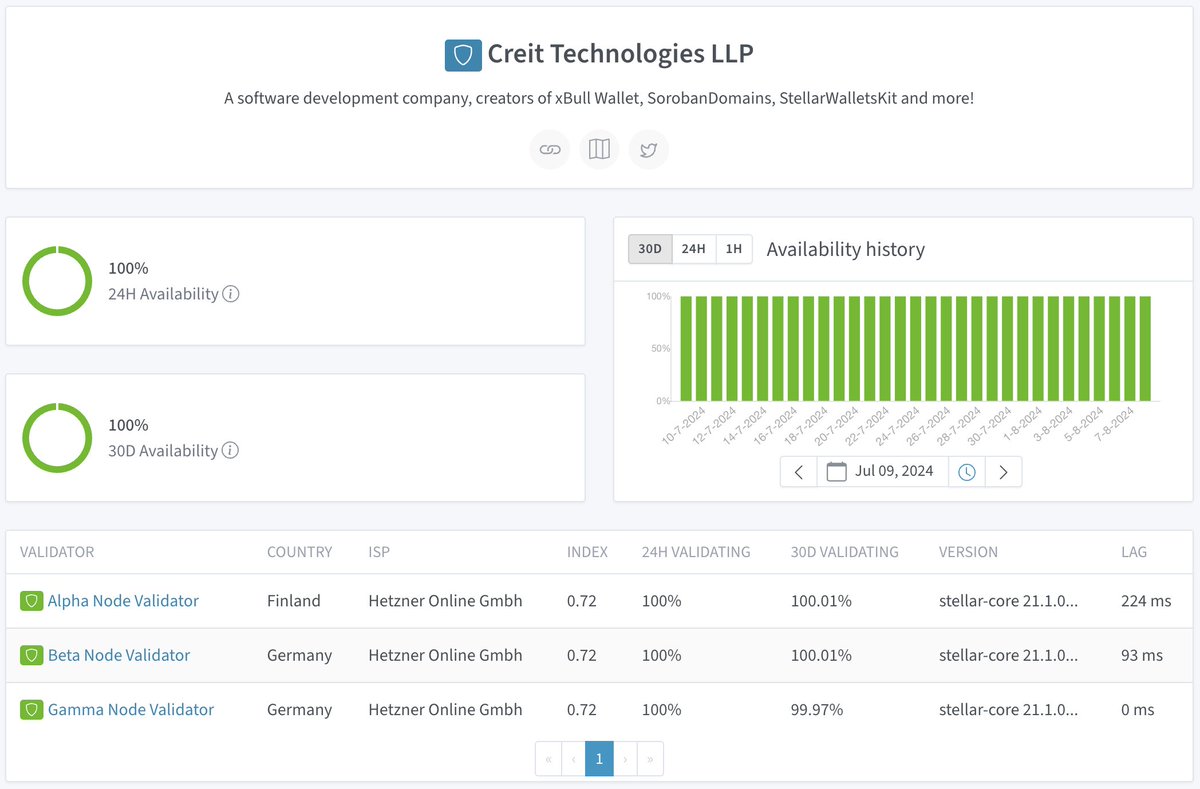Click shield icon for Beta Node Validator
Image resolution: width=1200 pixels, height=789 pixels.
pyautogui.click(x=31, y=655)
